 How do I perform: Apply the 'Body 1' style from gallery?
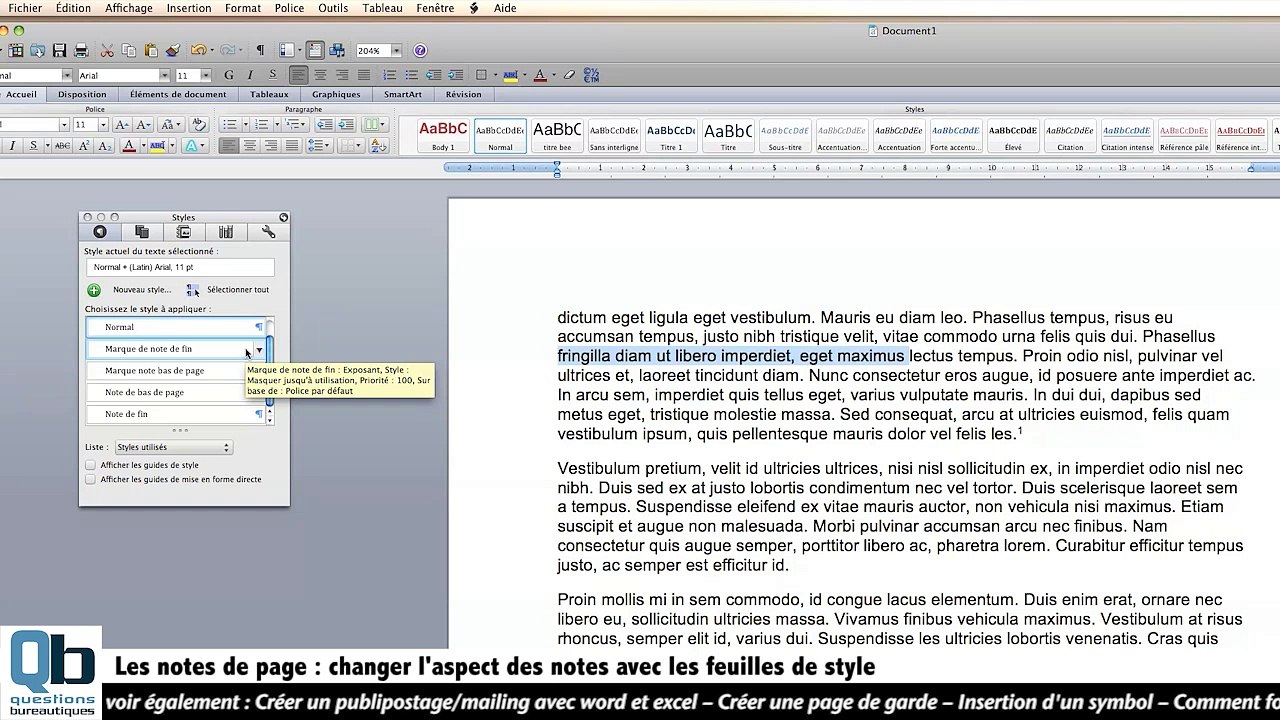(x=443, y=136)
